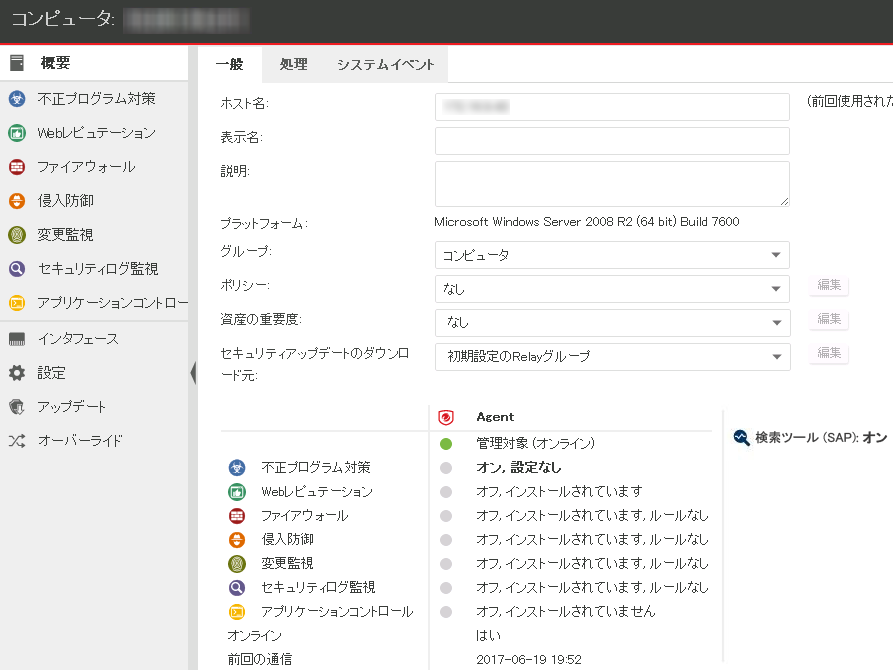
Task: Open the ポリシー dropdown
Action: [612, 289]
